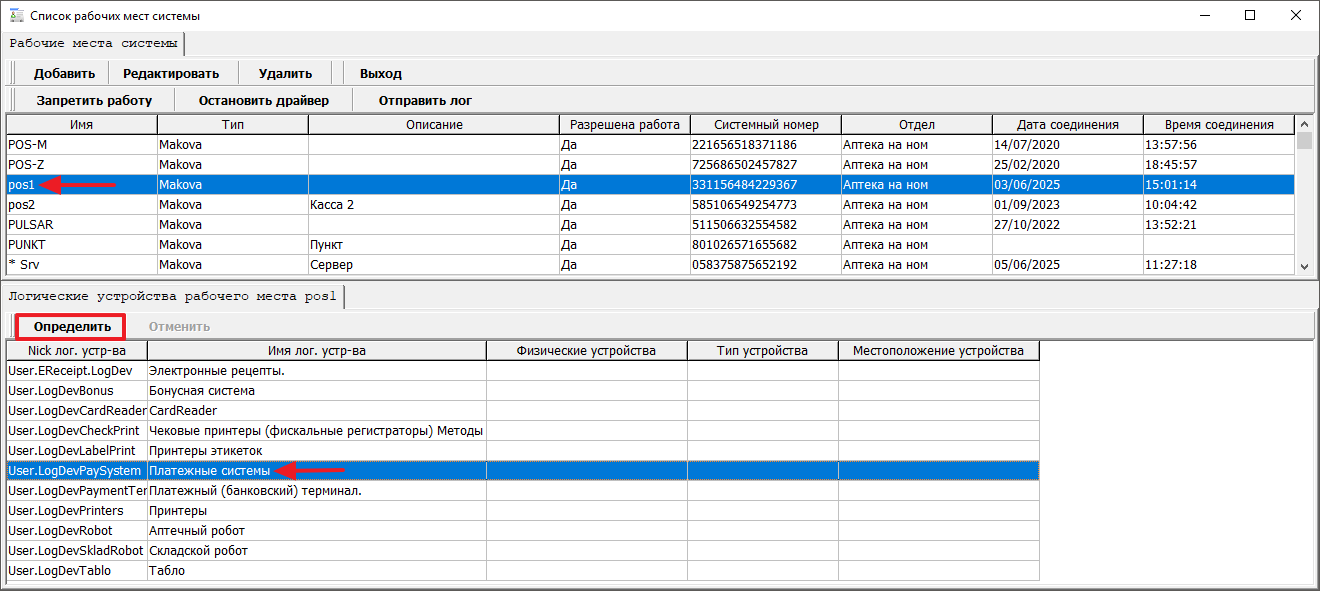Click the Дата соединения column header
The width and height of the screenshot is (1320, 591).
click(1068, 124)
